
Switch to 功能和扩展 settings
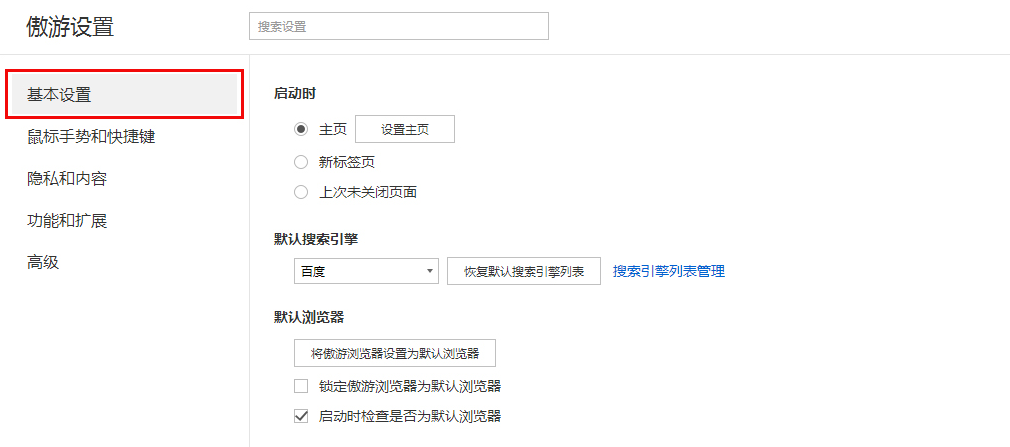point(66,220)
